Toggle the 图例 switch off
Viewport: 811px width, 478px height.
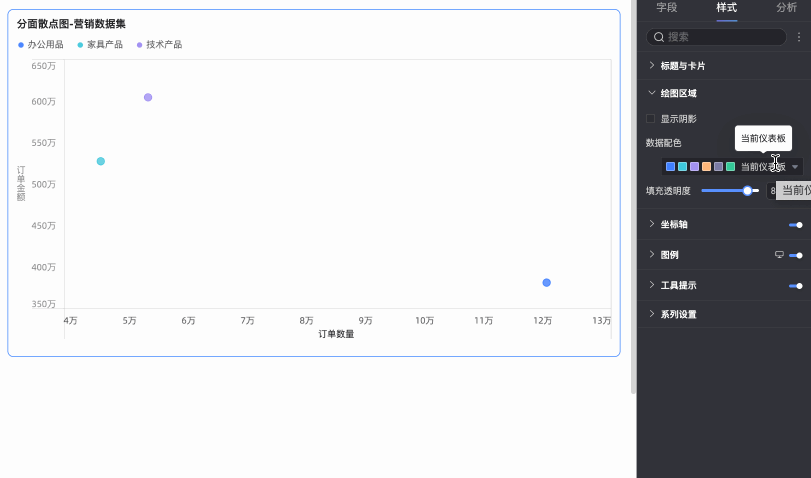click(796, 256)
